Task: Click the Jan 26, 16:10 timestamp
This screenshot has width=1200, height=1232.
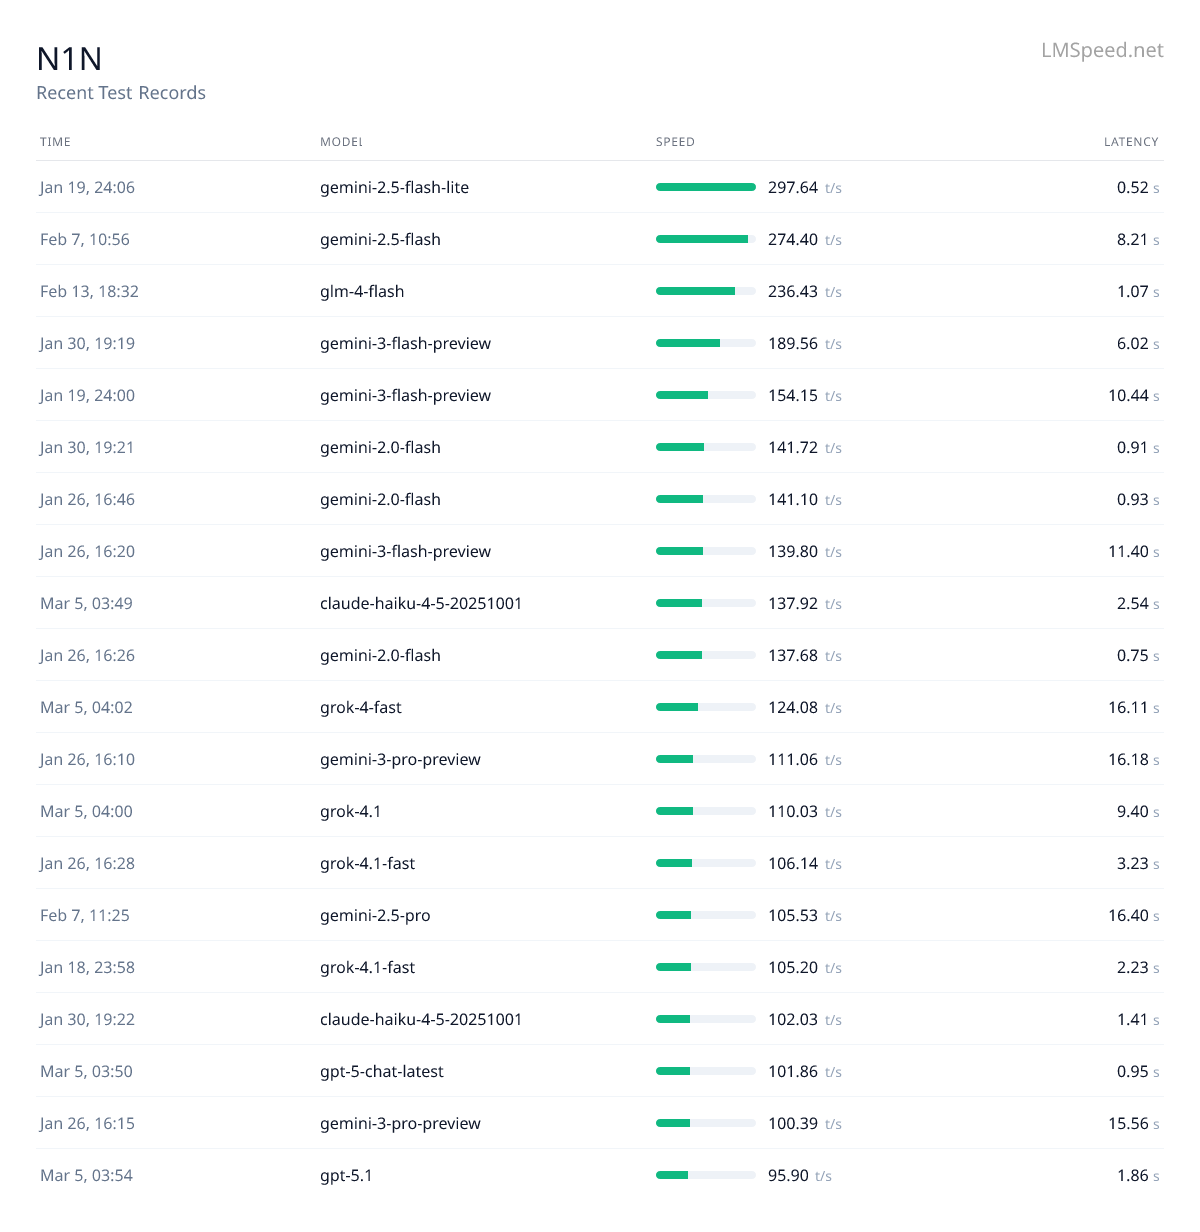Action: [87, 759]
